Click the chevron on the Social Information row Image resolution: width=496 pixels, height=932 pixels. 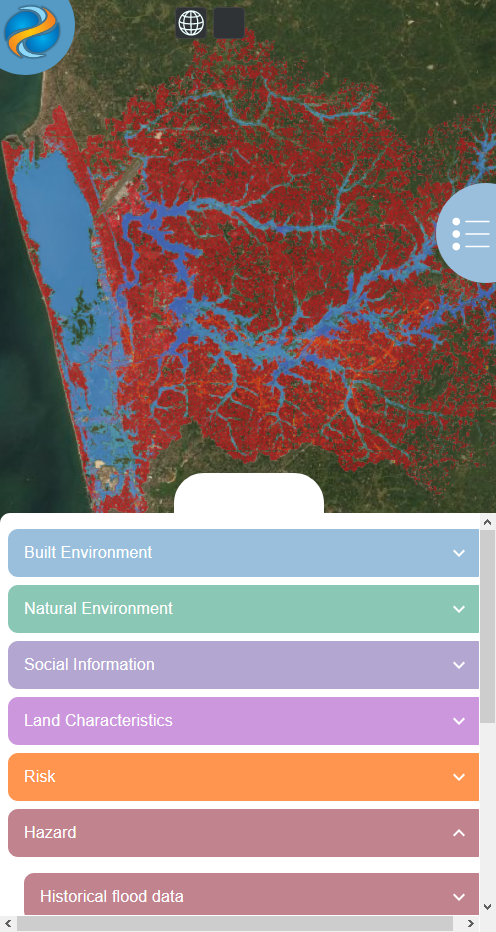tap(459, 665)
